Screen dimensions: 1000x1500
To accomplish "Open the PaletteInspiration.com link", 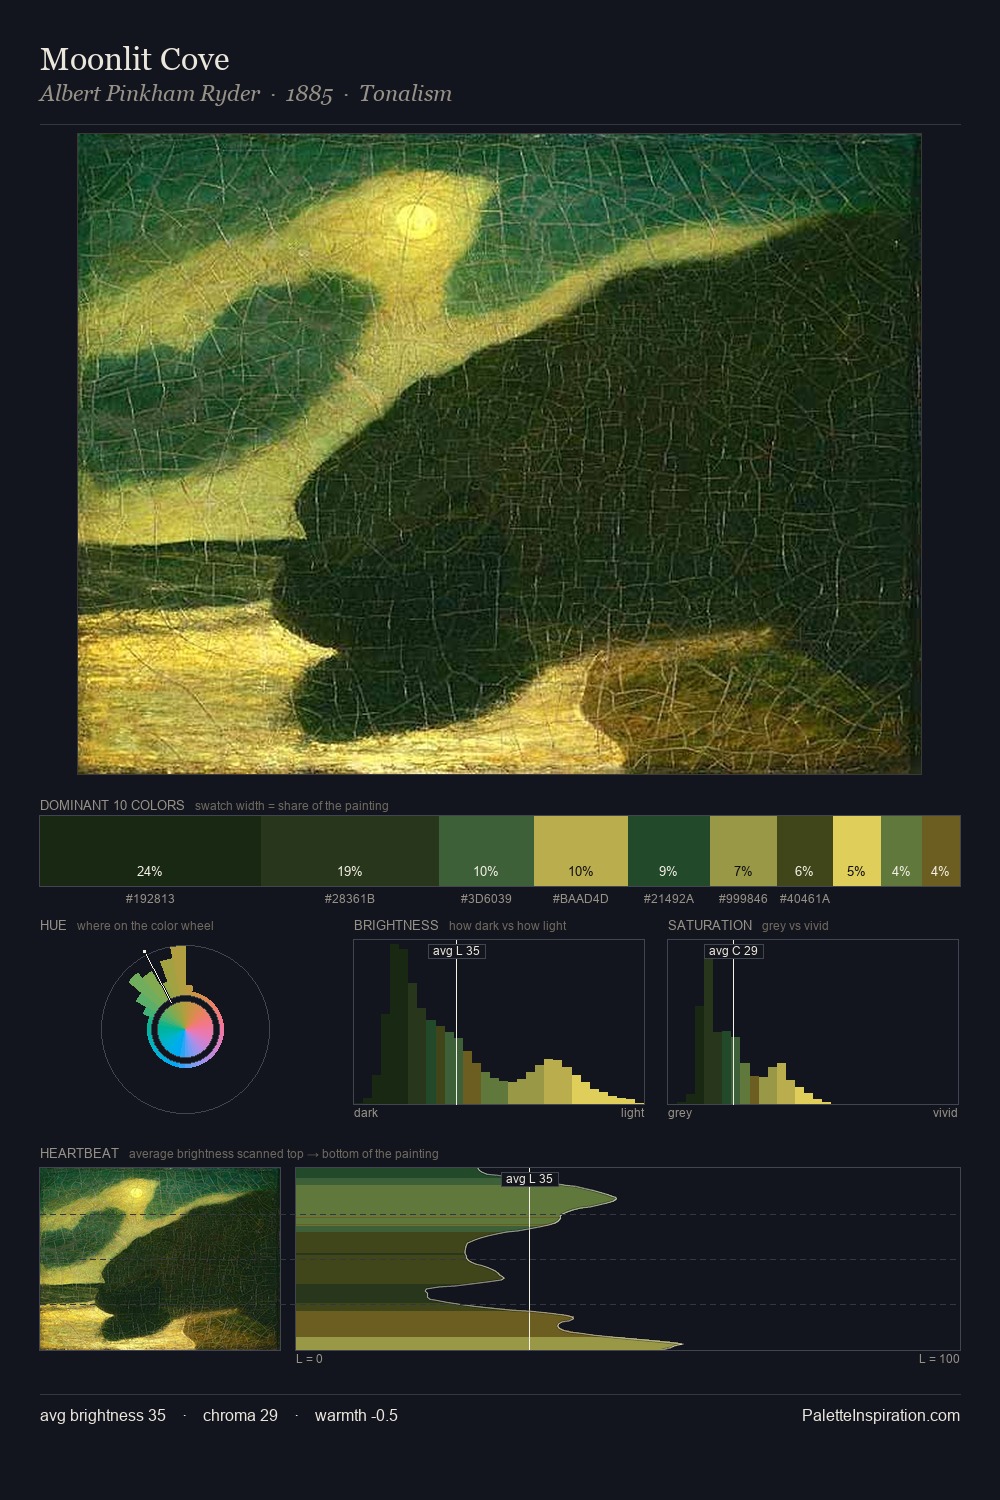I will [x=881, y=1415].
